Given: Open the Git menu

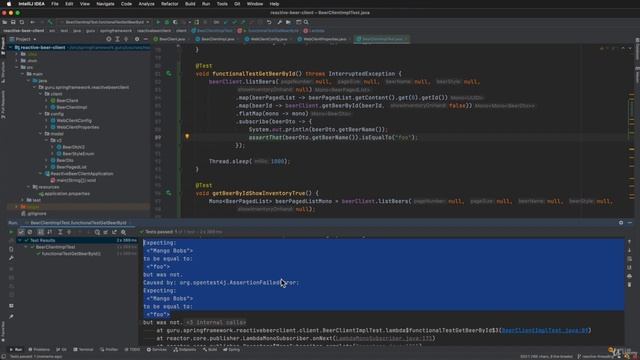Looking at the screenshot, I should tap(237, 4).
